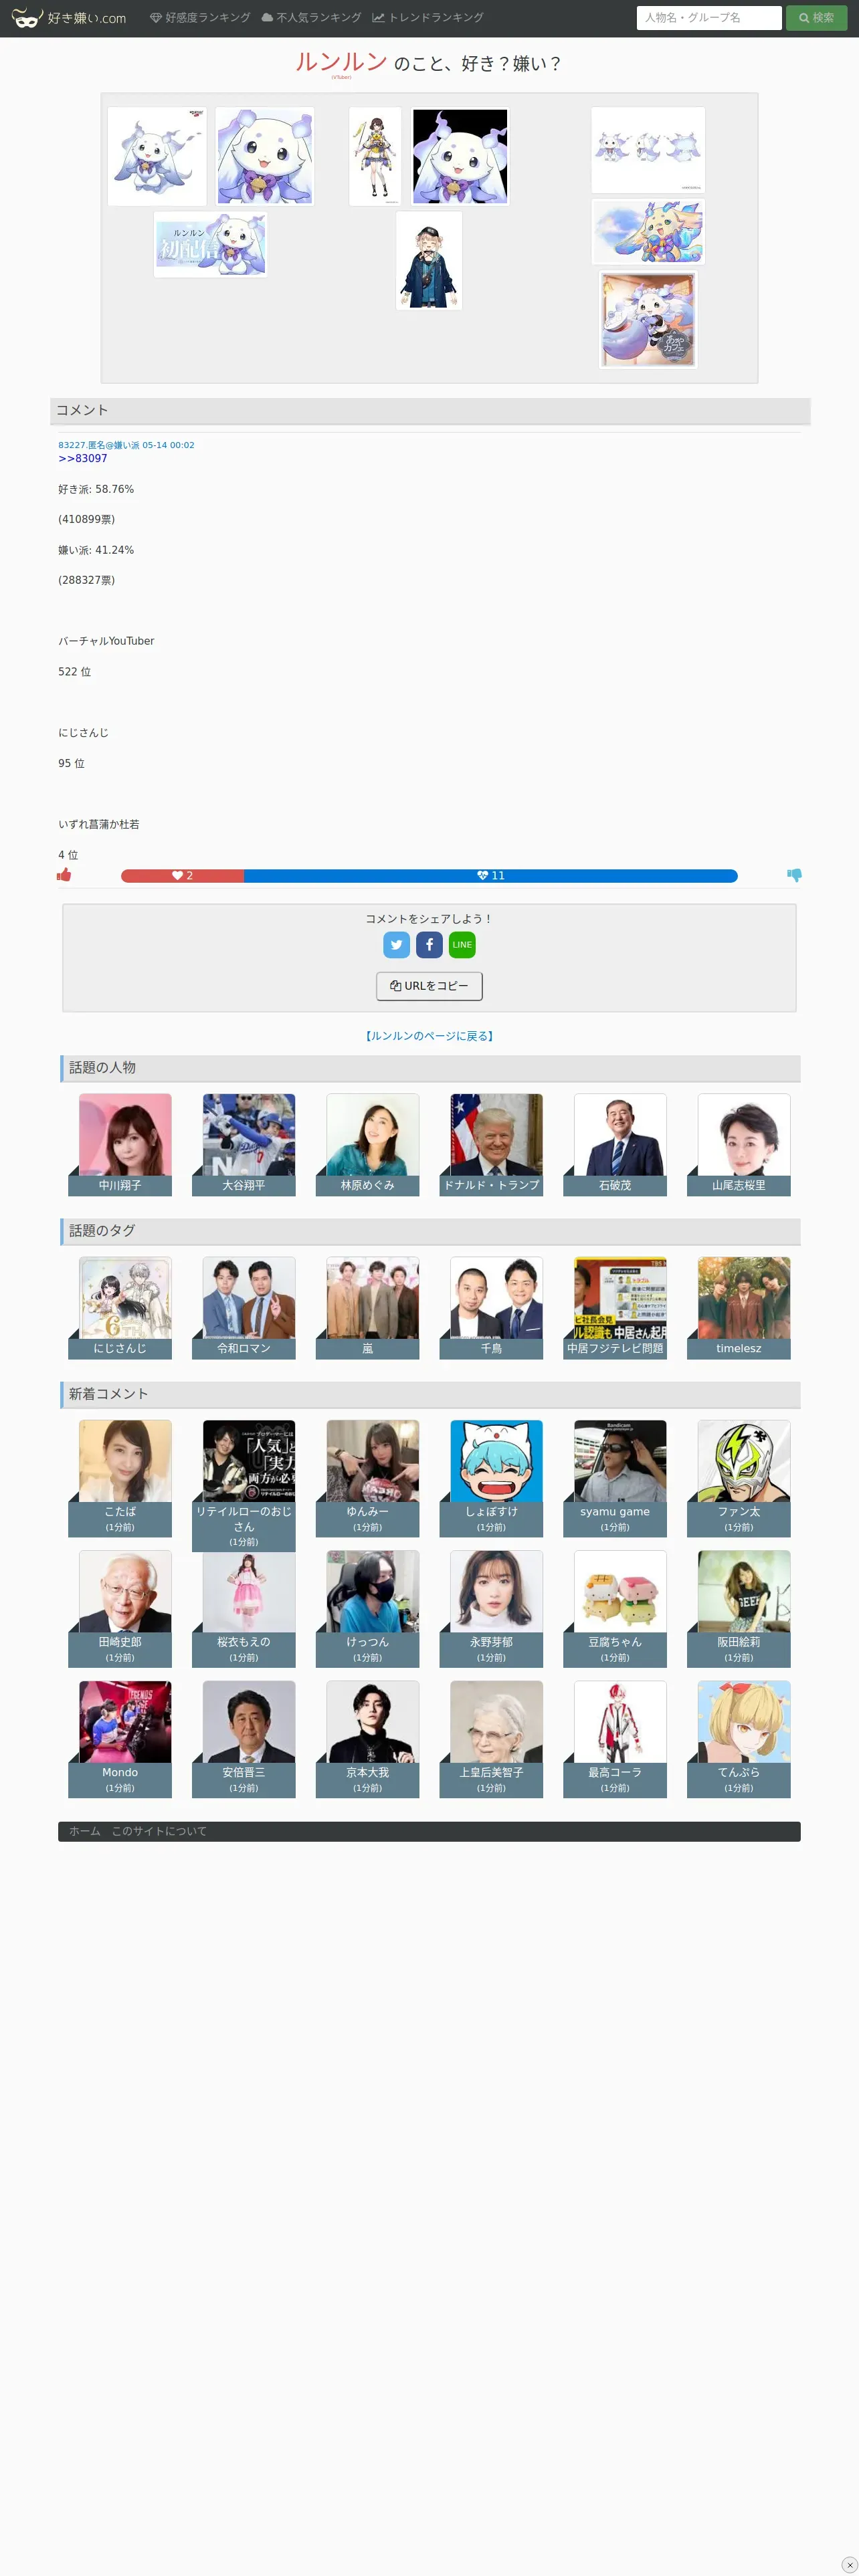Open しょぼすけ new comment card
The height and width of the screenshot is (2576, 859).
491,1478
